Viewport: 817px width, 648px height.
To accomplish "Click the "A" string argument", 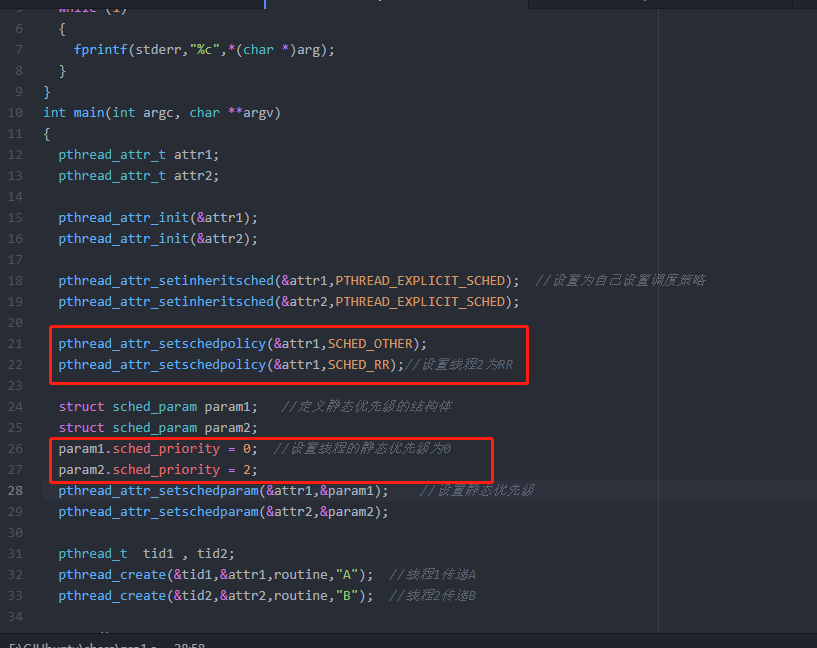I will 346,575.
